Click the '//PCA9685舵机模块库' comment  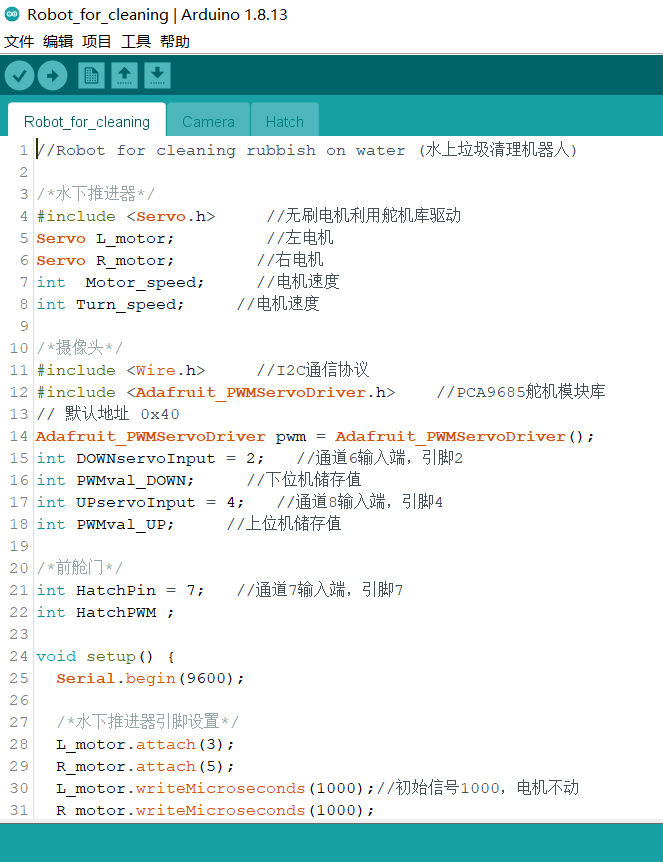point(521,392)
